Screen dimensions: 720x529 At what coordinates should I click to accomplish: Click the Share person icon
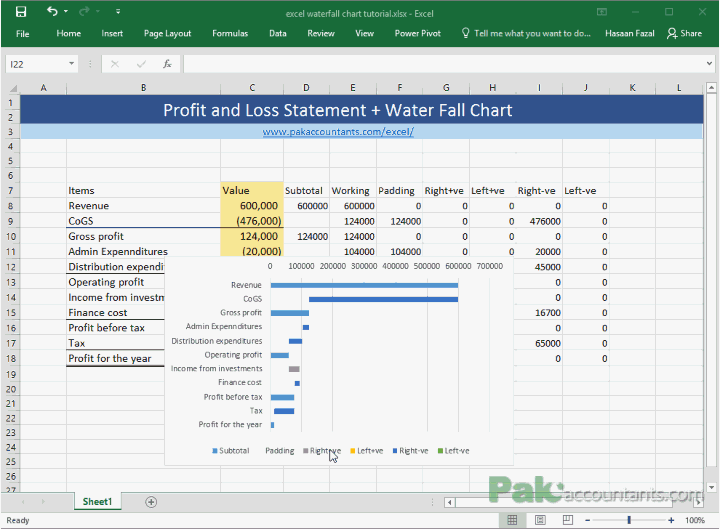pyautogui.click(x=672, y=34)
